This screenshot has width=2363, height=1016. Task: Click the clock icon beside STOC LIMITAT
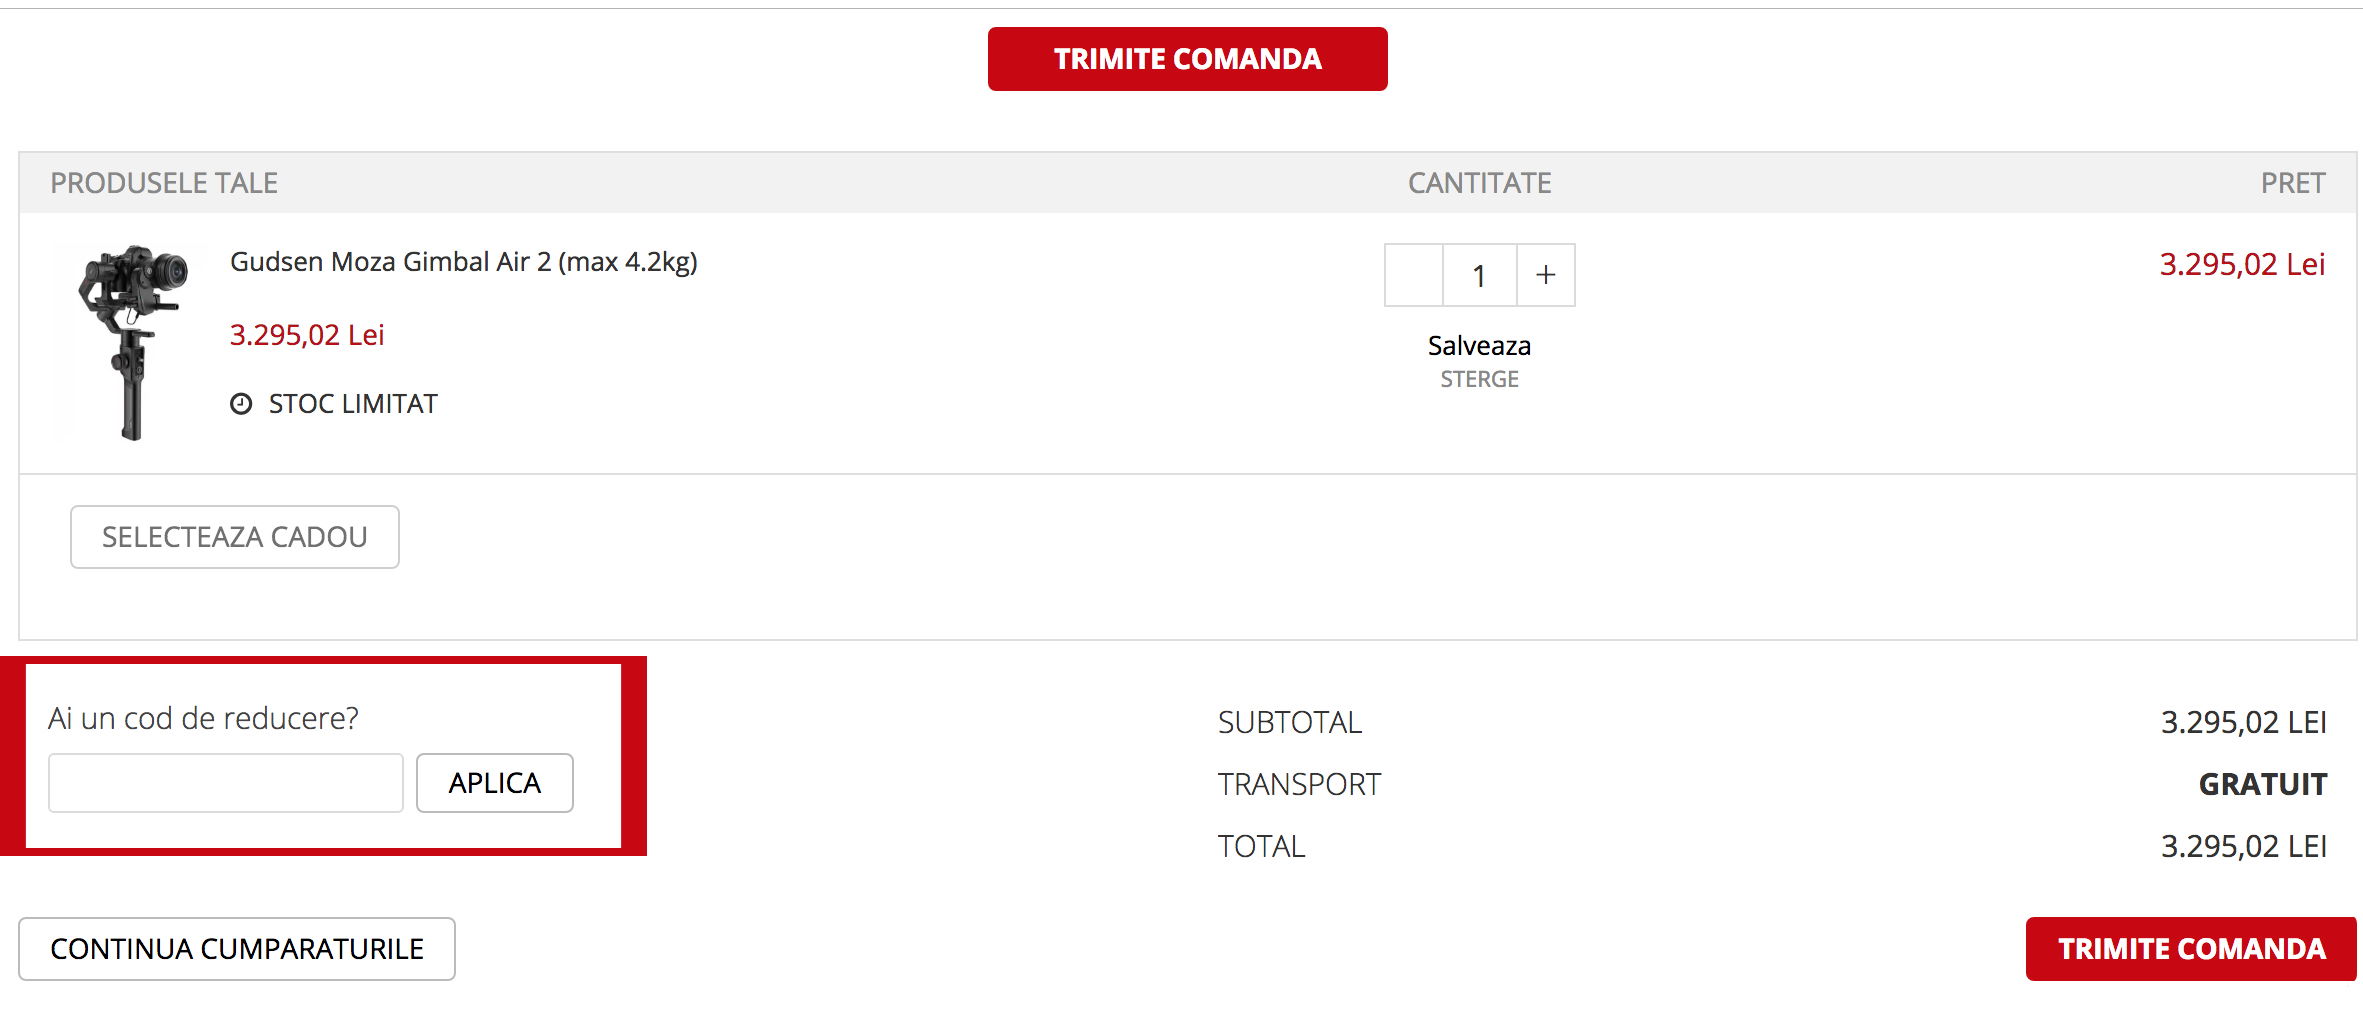click(x=241, y=404)
